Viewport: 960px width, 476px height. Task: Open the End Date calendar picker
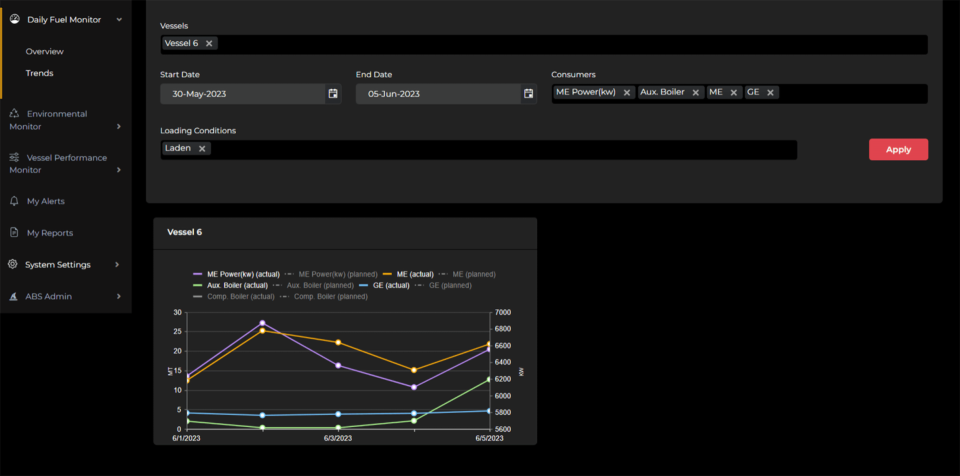[528, 94]
